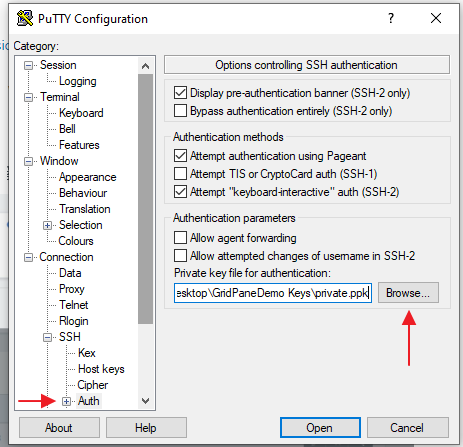Close the PuTTY Configuration dialog

436,18
